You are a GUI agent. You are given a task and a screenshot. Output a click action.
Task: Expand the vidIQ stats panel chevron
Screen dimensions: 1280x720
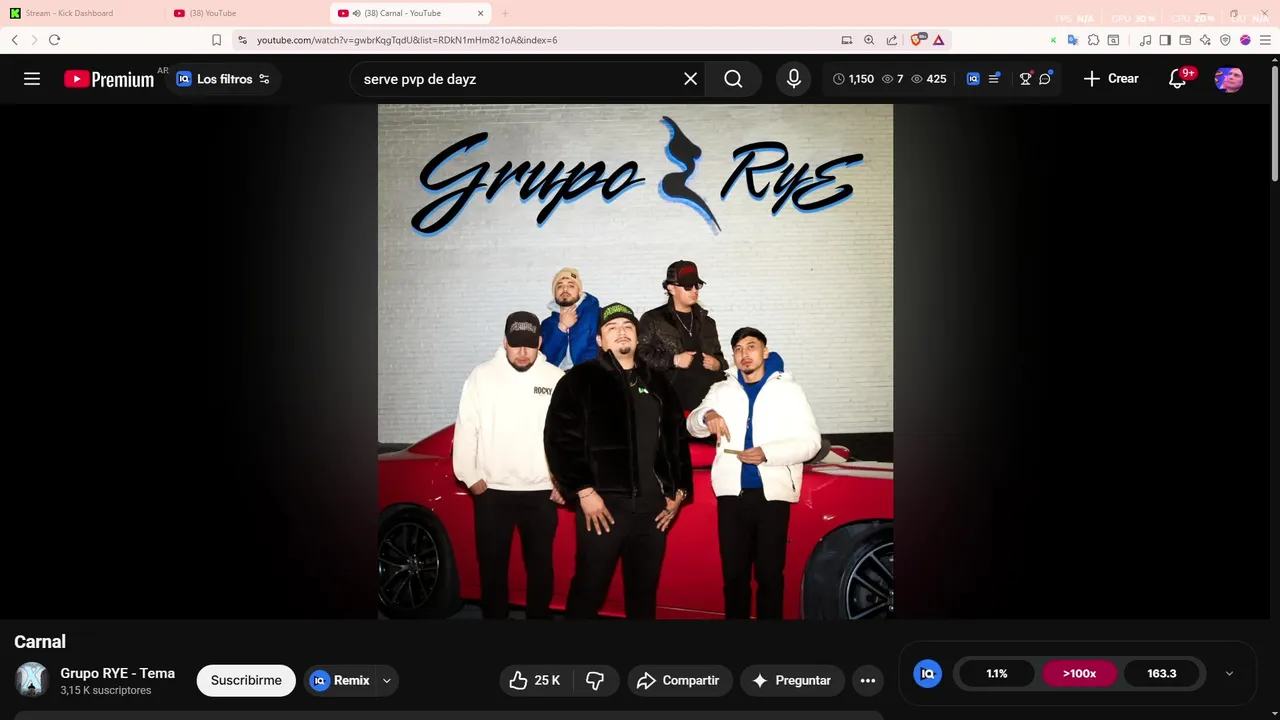point(1229,673)
